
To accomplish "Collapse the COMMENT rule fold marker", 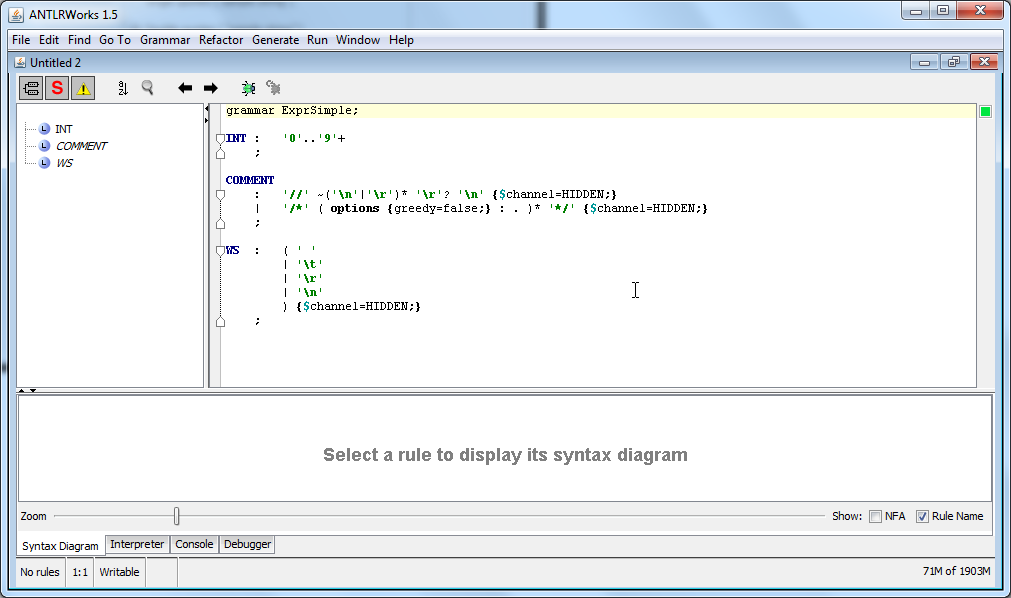I will click(220, 195).
